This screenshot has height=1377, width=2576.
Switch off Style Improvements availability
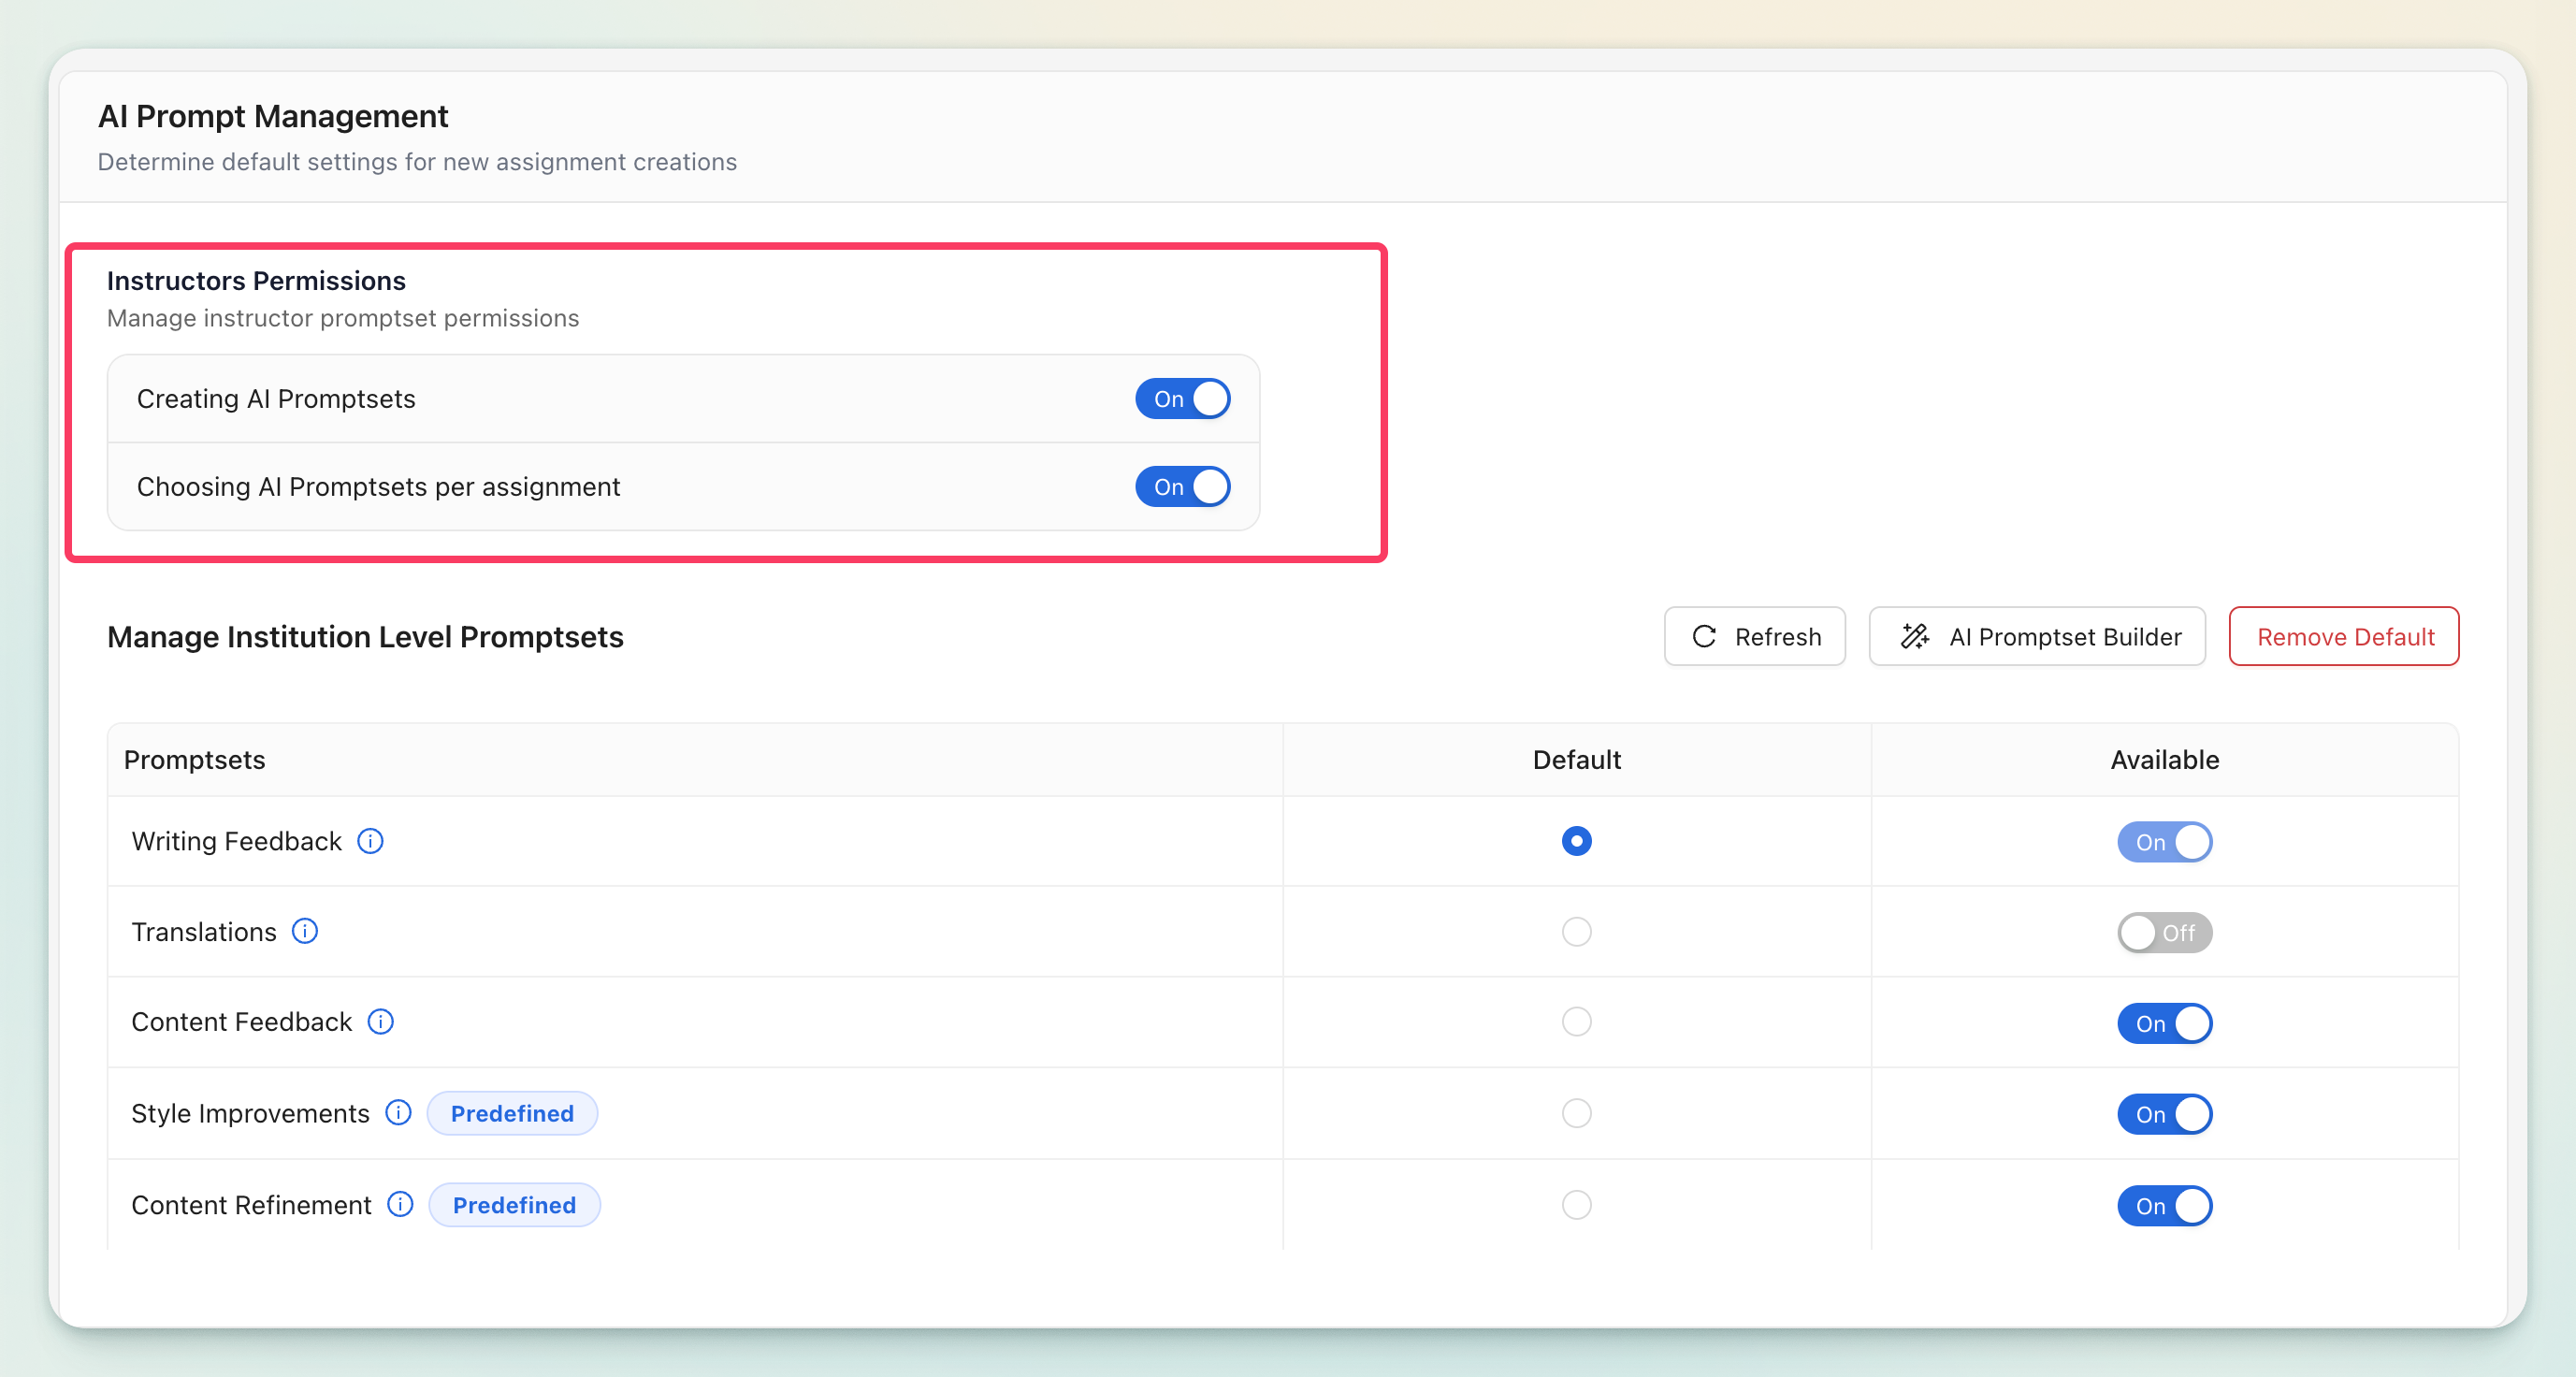(x=2164, y=1114)
